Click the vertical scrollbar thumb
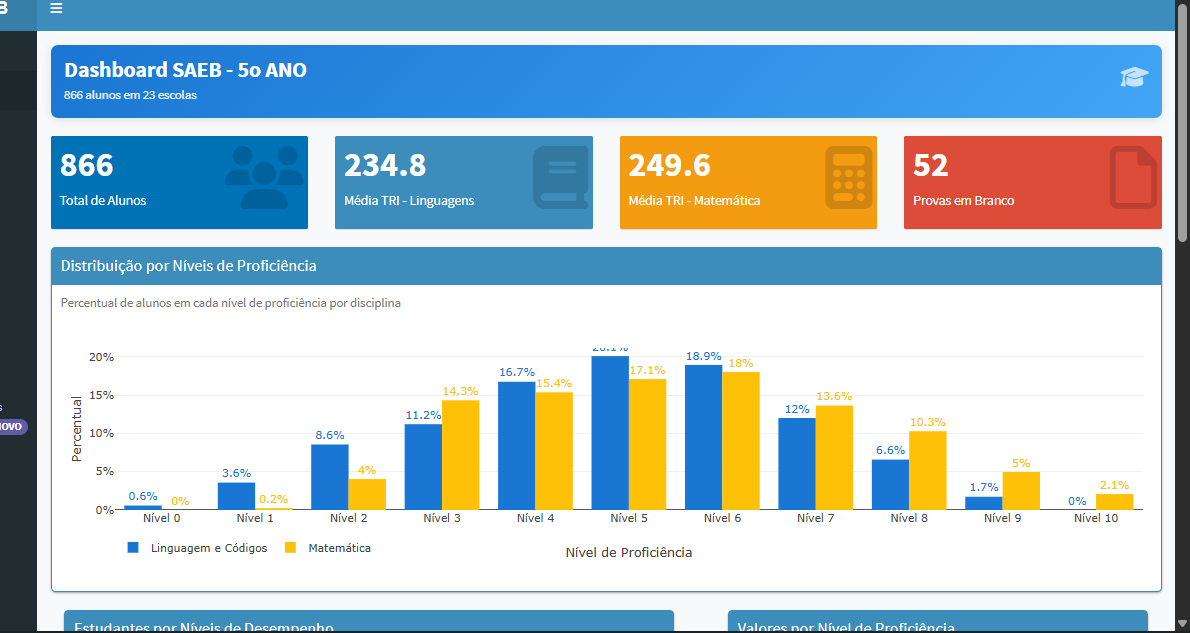Screen dimensions: 1190x633 click(1182, 125)
